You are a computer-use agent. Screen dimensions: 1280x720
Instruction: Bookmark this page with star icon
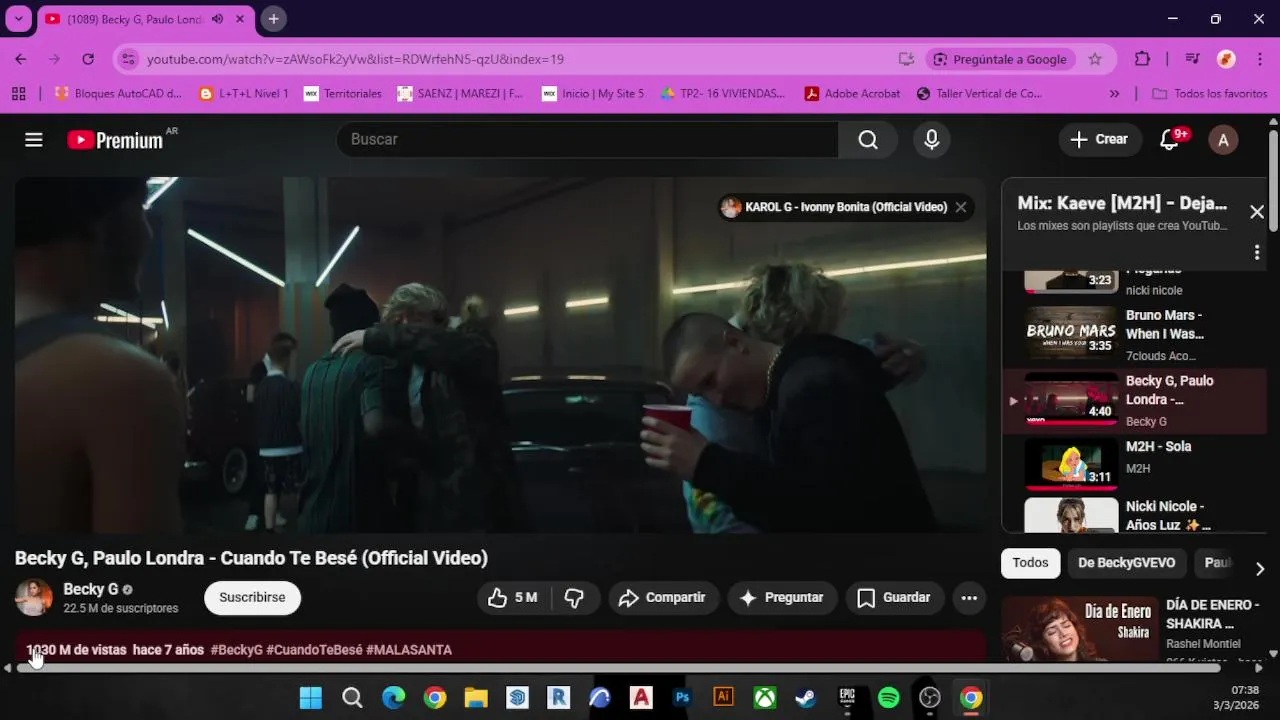(x=1095, y=59)
